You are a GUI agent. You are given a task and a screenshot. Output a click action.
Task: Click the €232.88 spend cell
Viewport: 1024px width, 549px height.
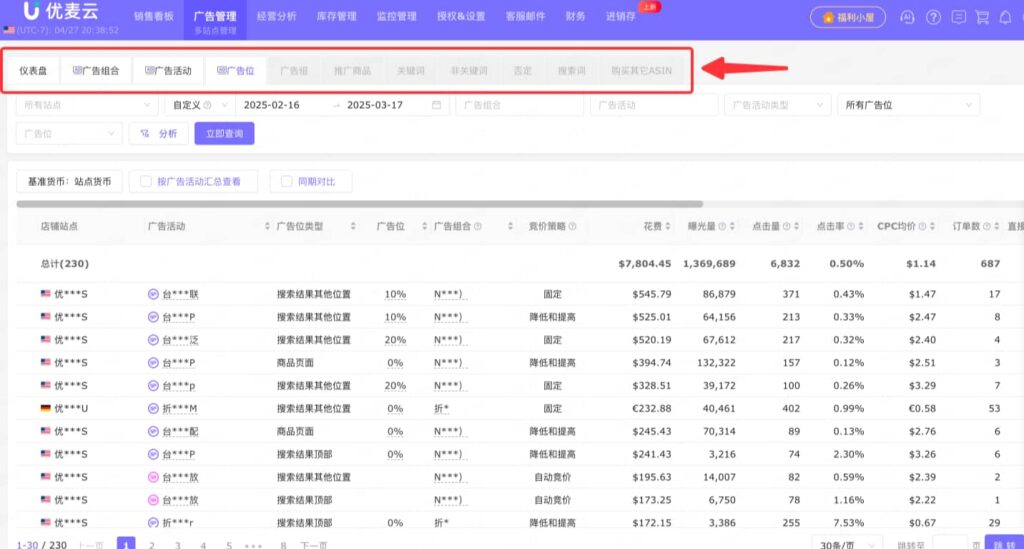(651, 409)
